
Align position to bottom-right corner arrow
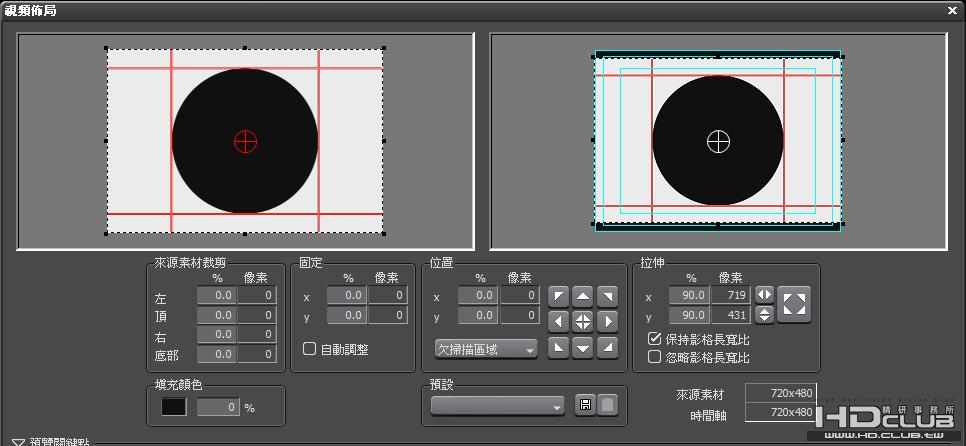tap(607, 347)
